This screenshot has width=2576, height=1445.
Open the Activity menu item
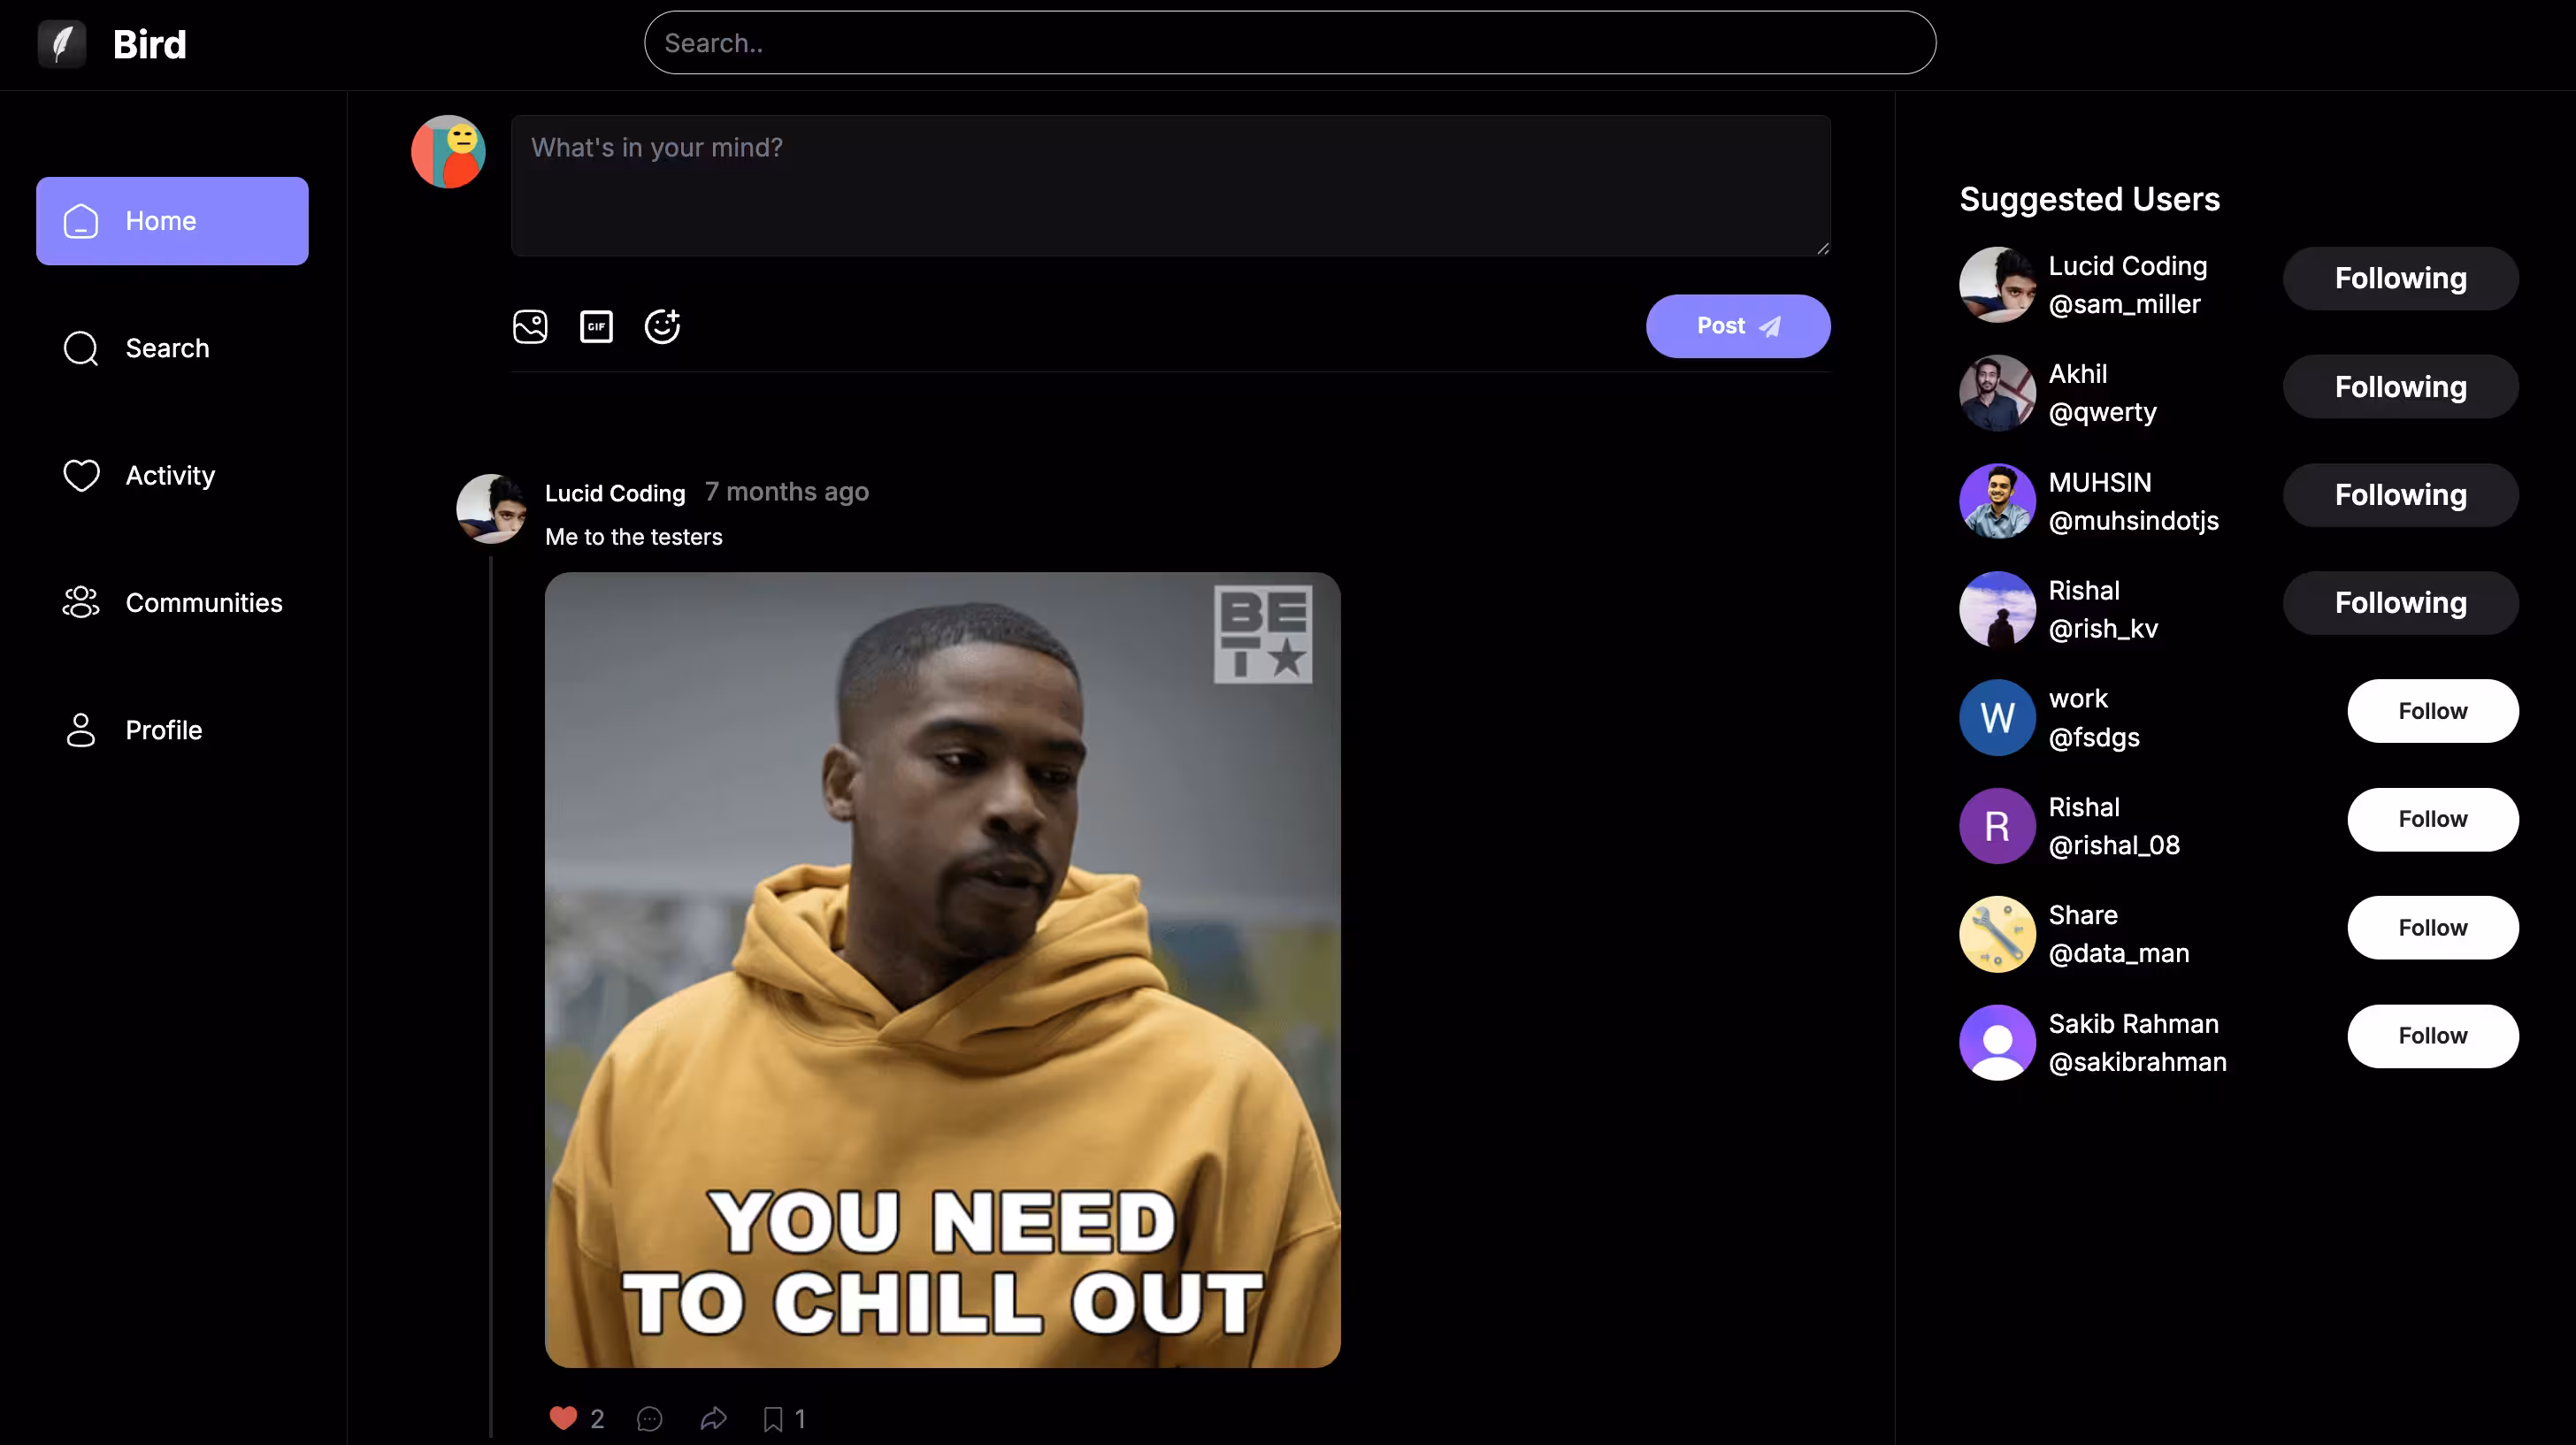[x=170, y=475]
